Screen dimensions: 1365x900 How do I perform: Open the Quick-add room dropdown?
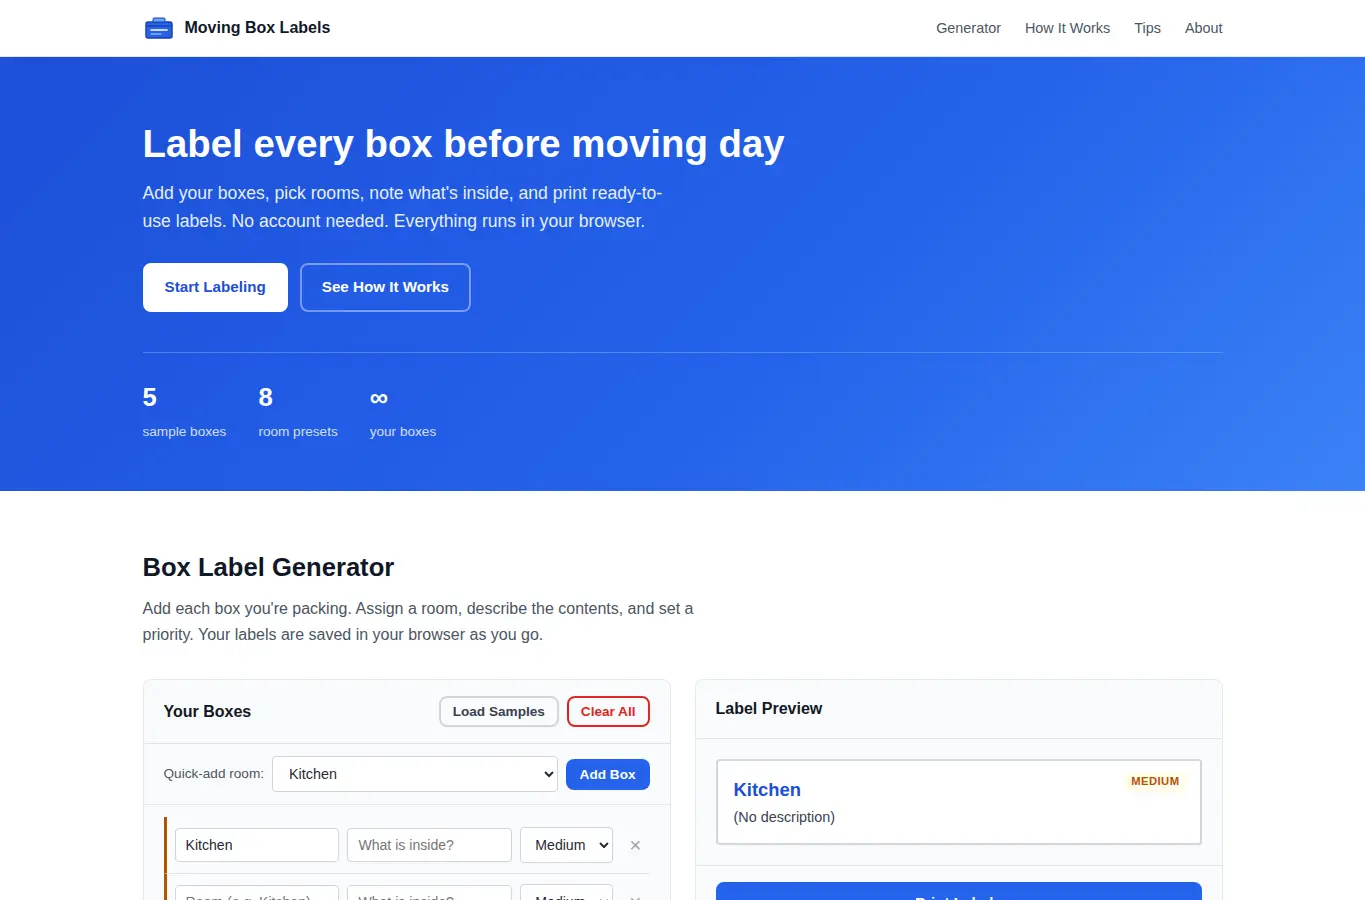point(415,774)
